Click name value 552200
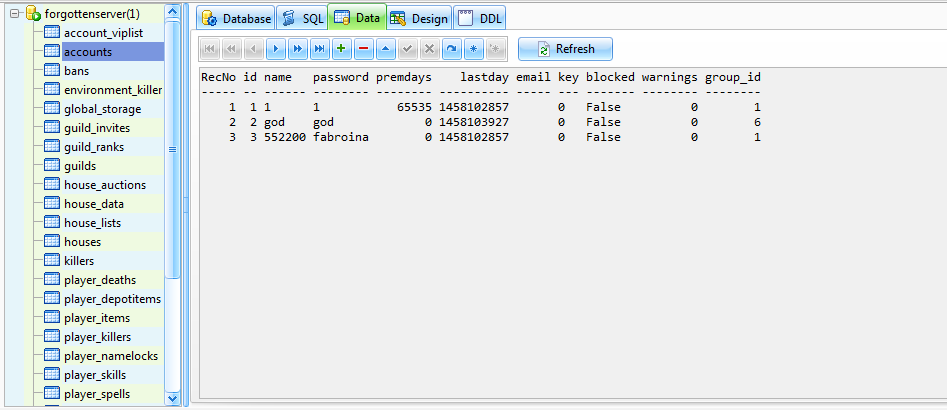Image resolution: width=947 pixels, height=410 pixels. [x=285, y=137]
